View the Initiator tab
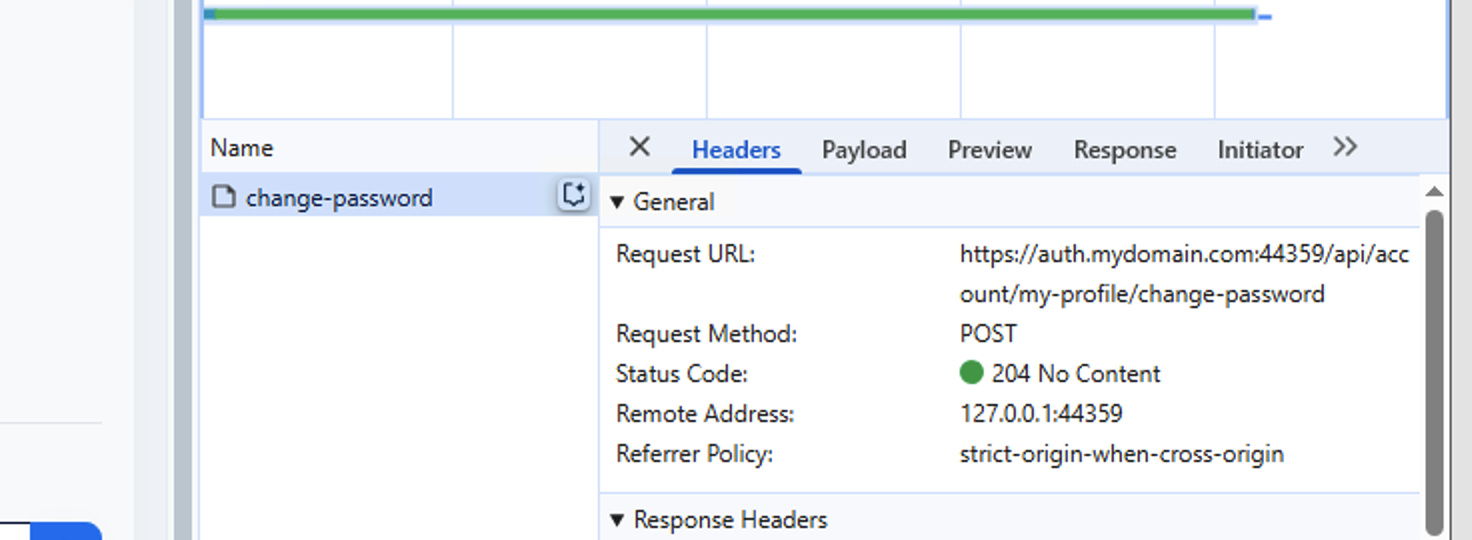Viewport: 1472px width, 540px height. (x=1259, y=150)
